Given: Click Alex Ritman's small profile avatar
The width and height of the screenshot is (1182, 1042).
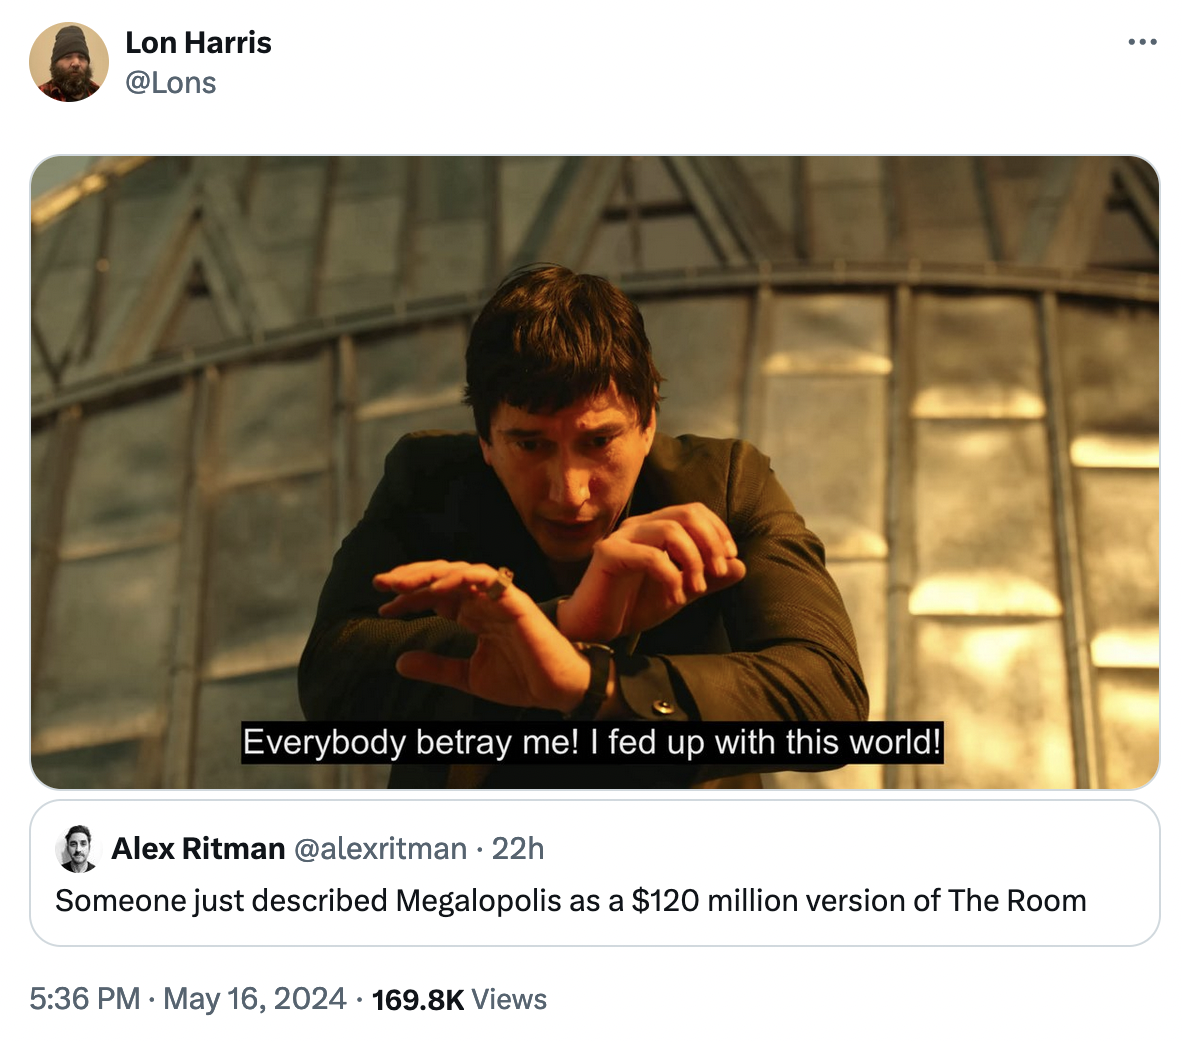Looking at the screenshot, I should coord(77,848).
